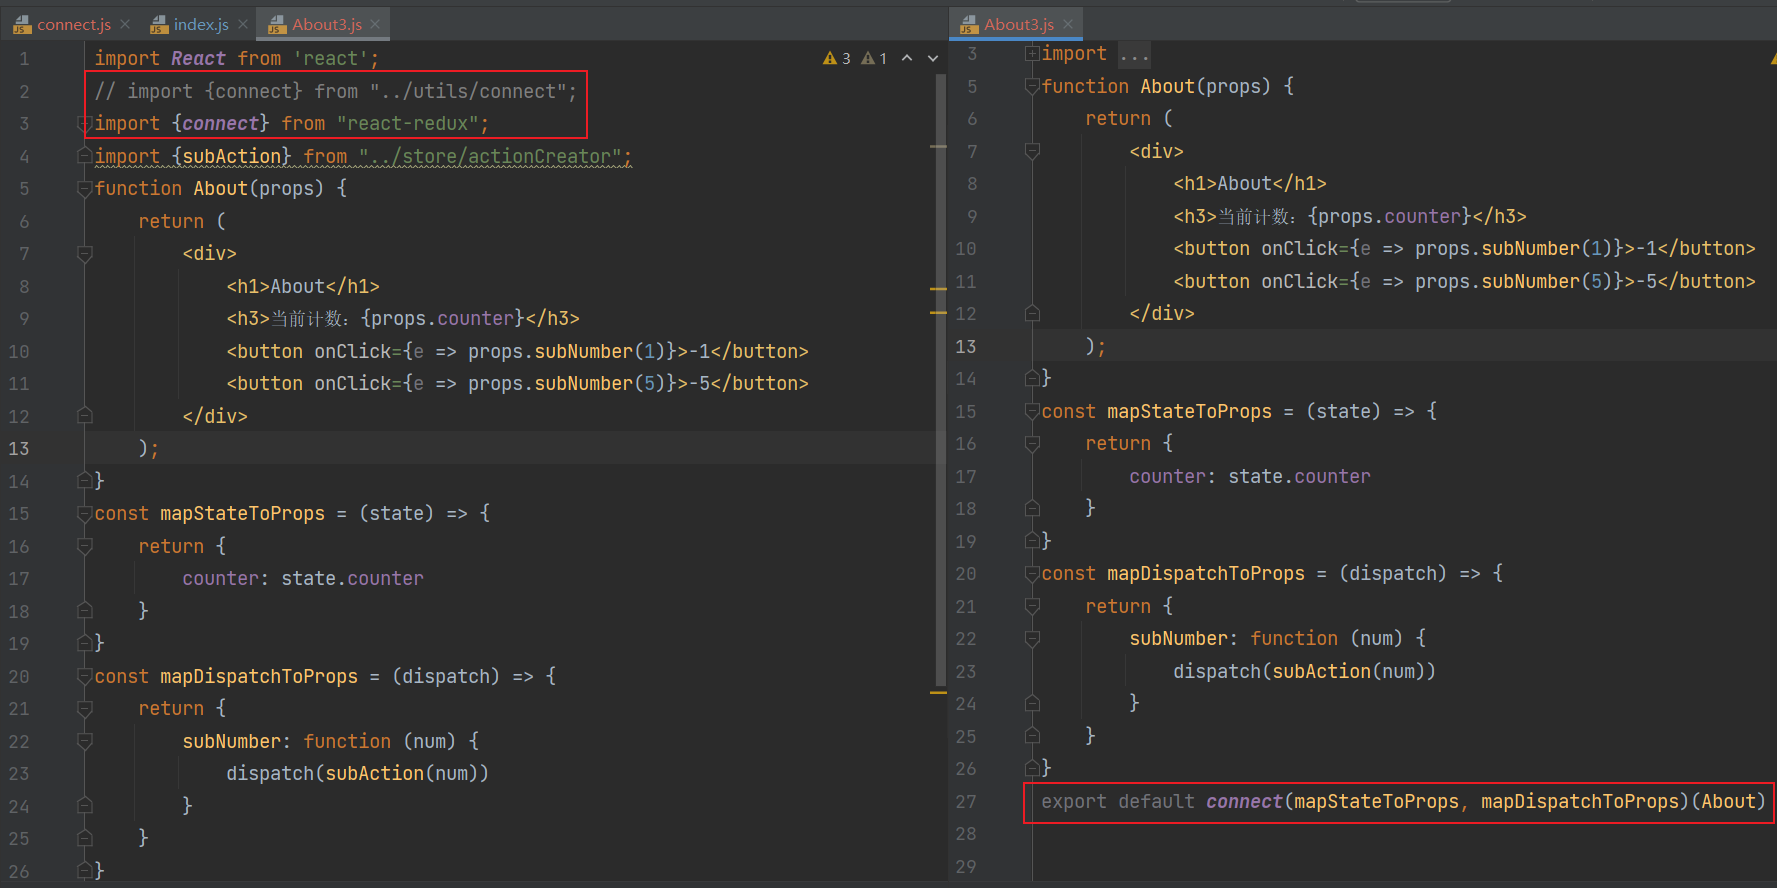Click 'dispatch(subAction(num))' in left editor
1777x888 pixels.
[x=357, y=774]
